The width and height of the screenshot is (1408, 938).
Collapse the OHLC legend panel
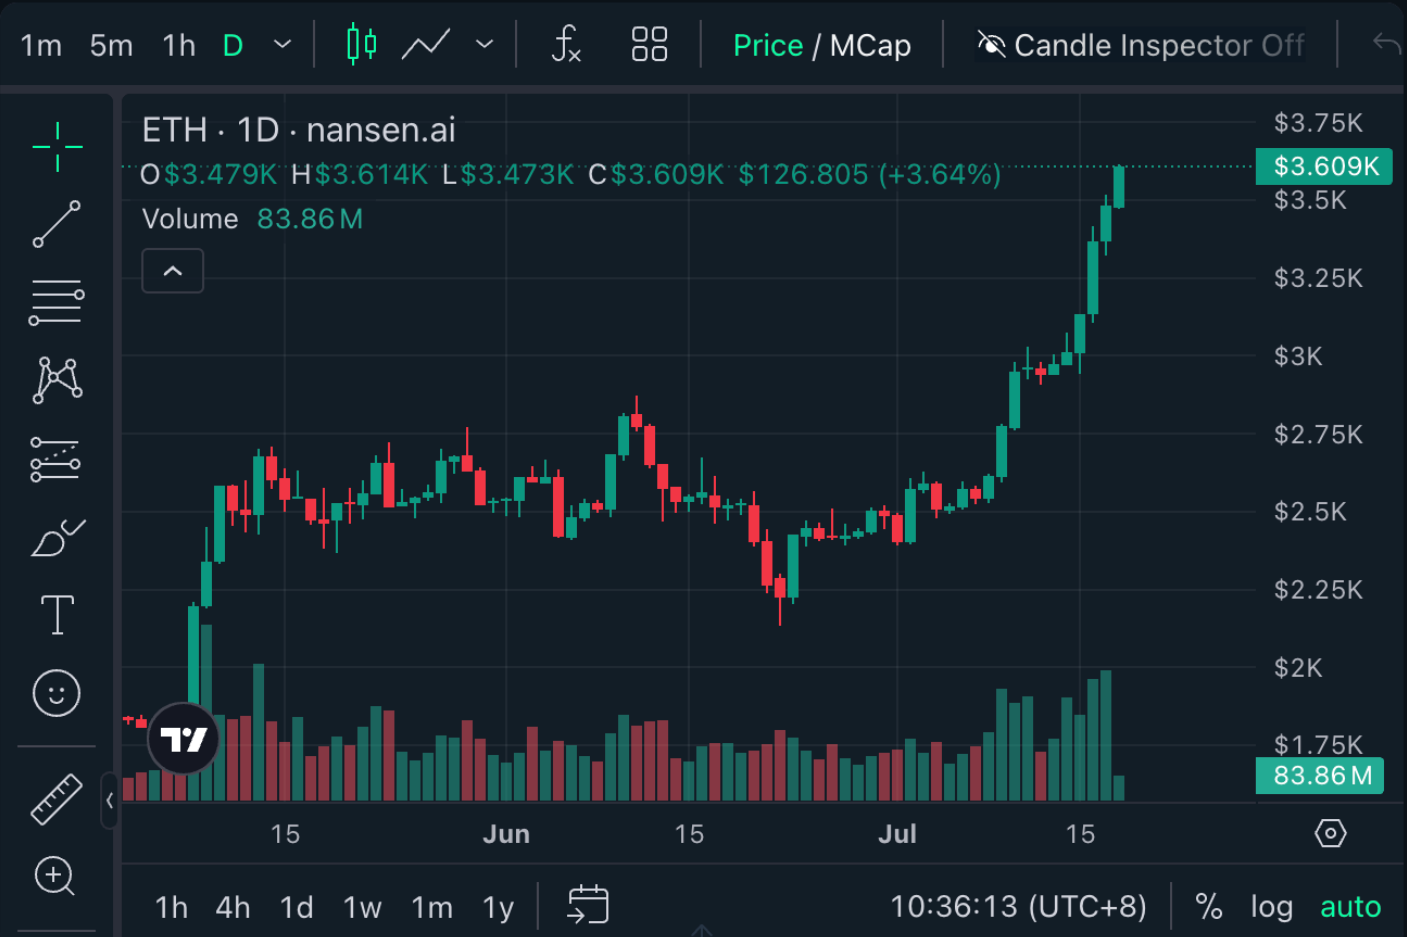tap(172, 270)
